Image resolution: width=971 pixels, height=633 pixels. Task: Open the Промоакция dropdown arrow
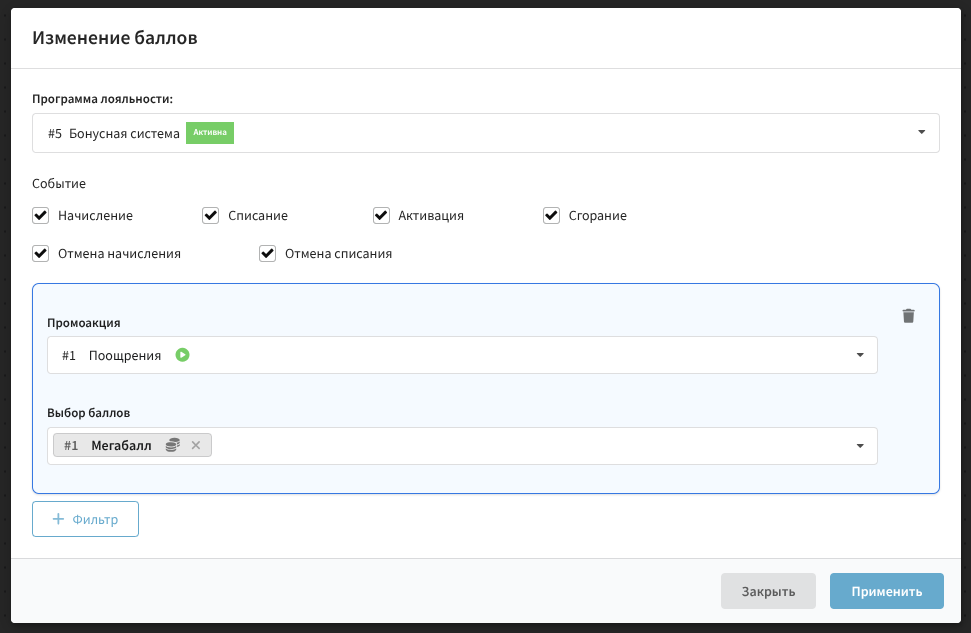860,355
